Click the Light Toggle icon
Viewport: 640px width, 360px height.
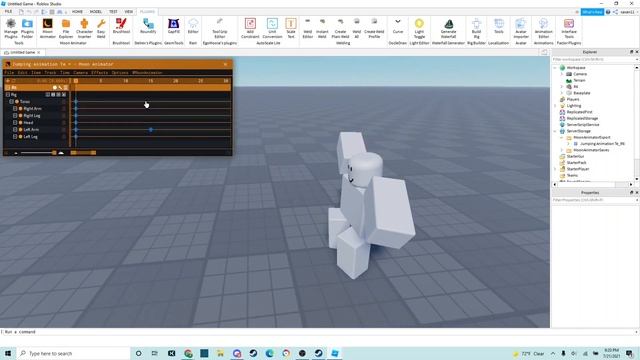pos(419,29)
